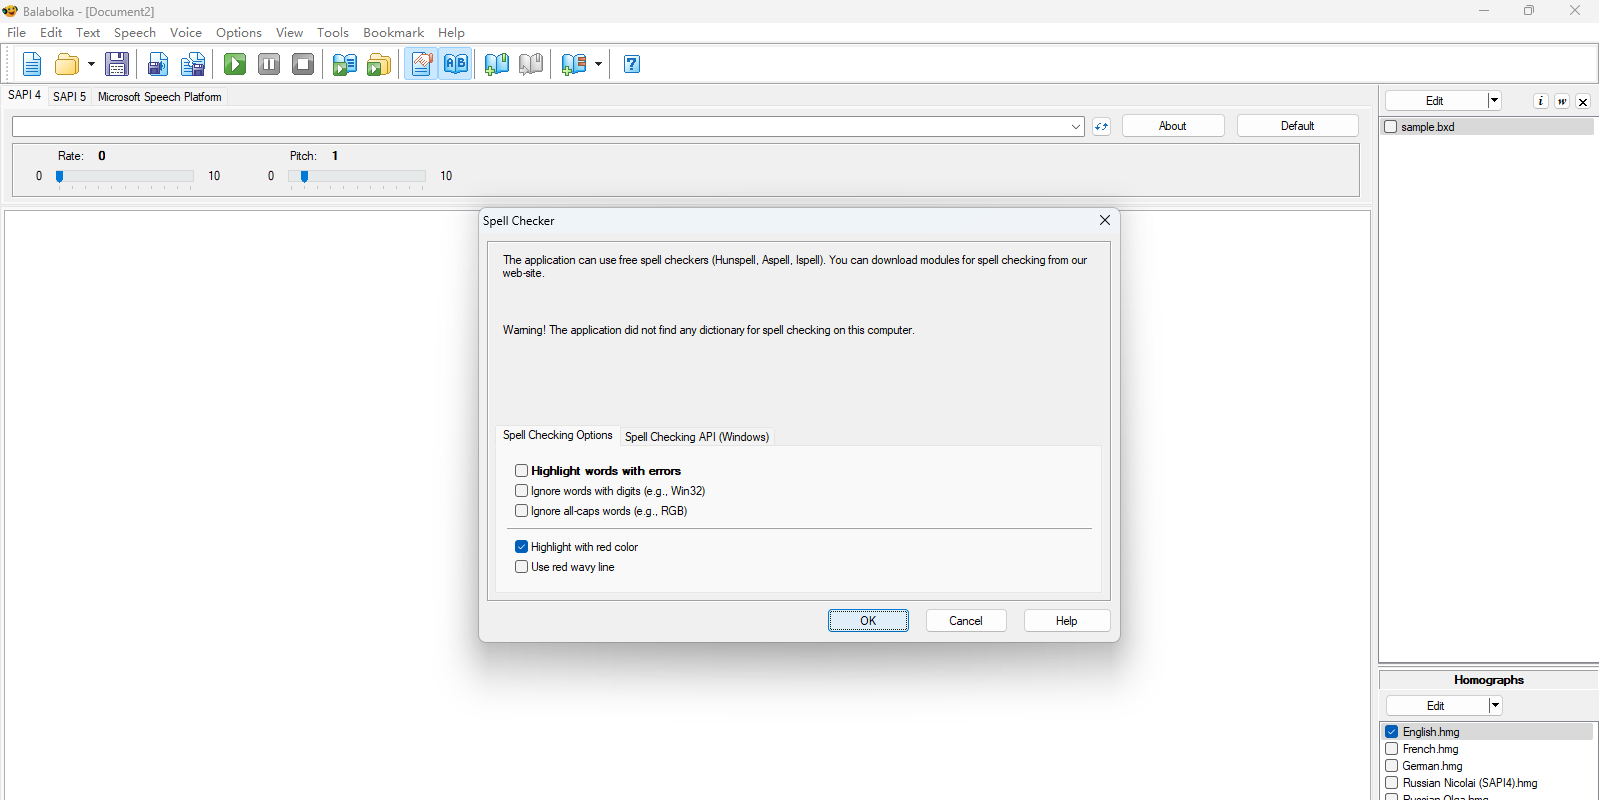1599x800 pixels.
Task: Switch to Spell Checking API (Windows) tab
Action: [x=696, y=437]
